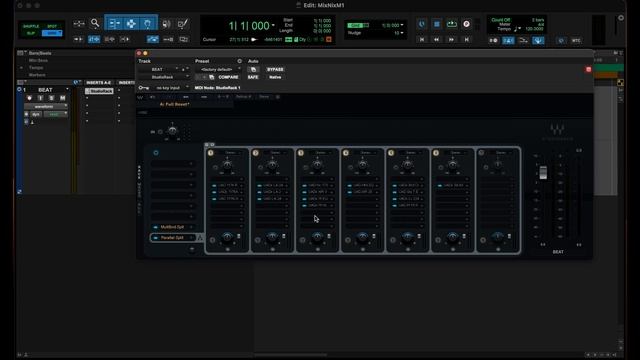Select chain number 3 badge in StudioRack
640x360 pixels.
[301, 153]
